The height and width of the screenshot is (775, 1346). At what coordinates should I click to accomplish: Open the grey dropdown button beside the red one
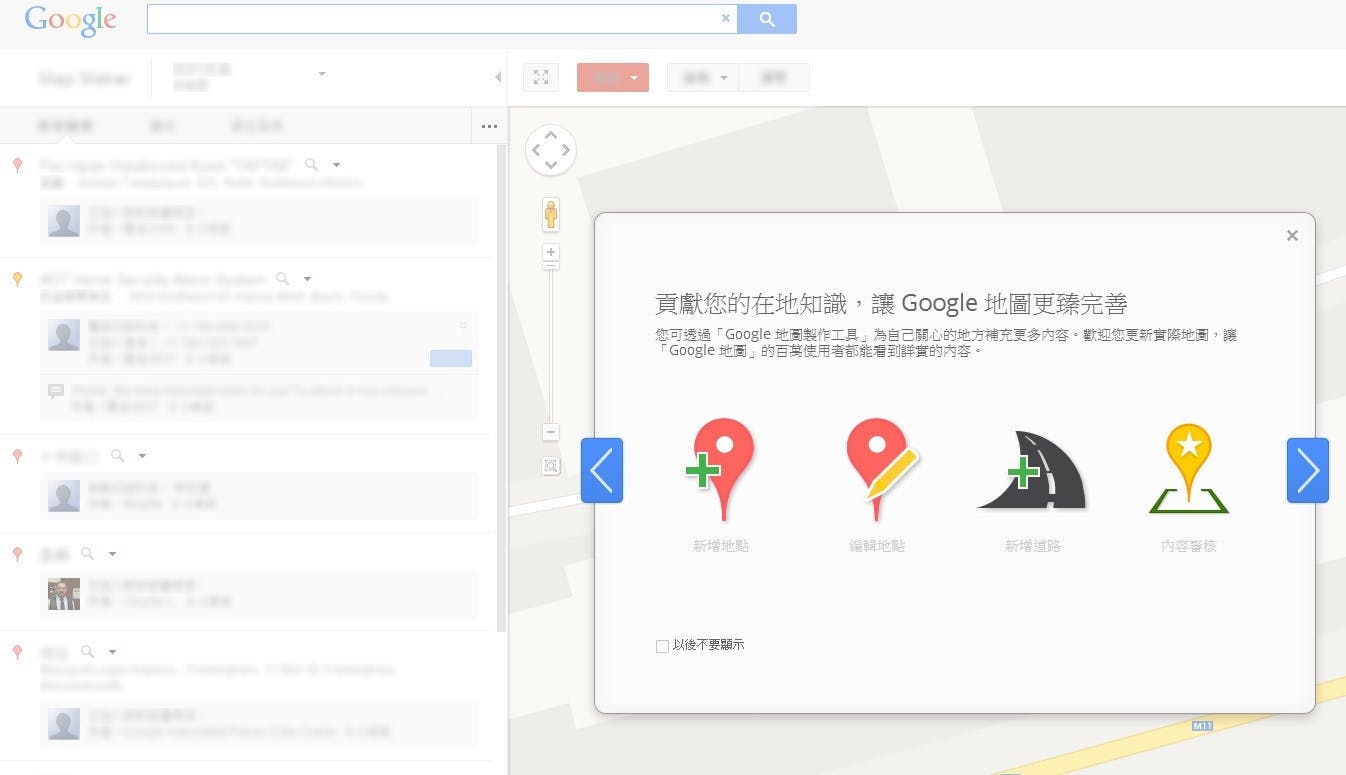tap(703, 77)
